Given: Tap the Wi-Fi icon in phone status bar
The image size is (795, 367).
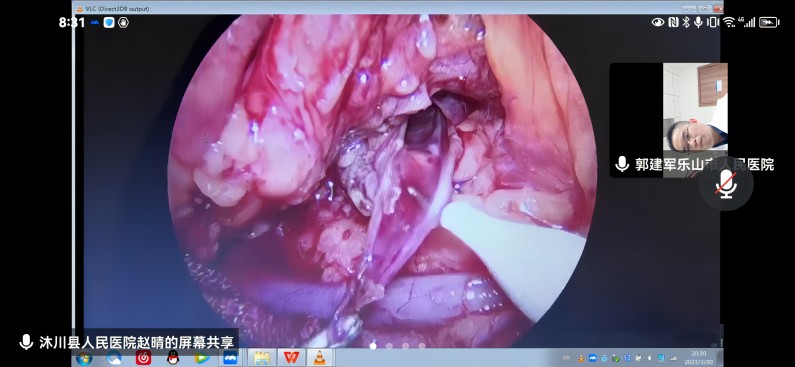Looking at the screenshot, I should point(729,22).
